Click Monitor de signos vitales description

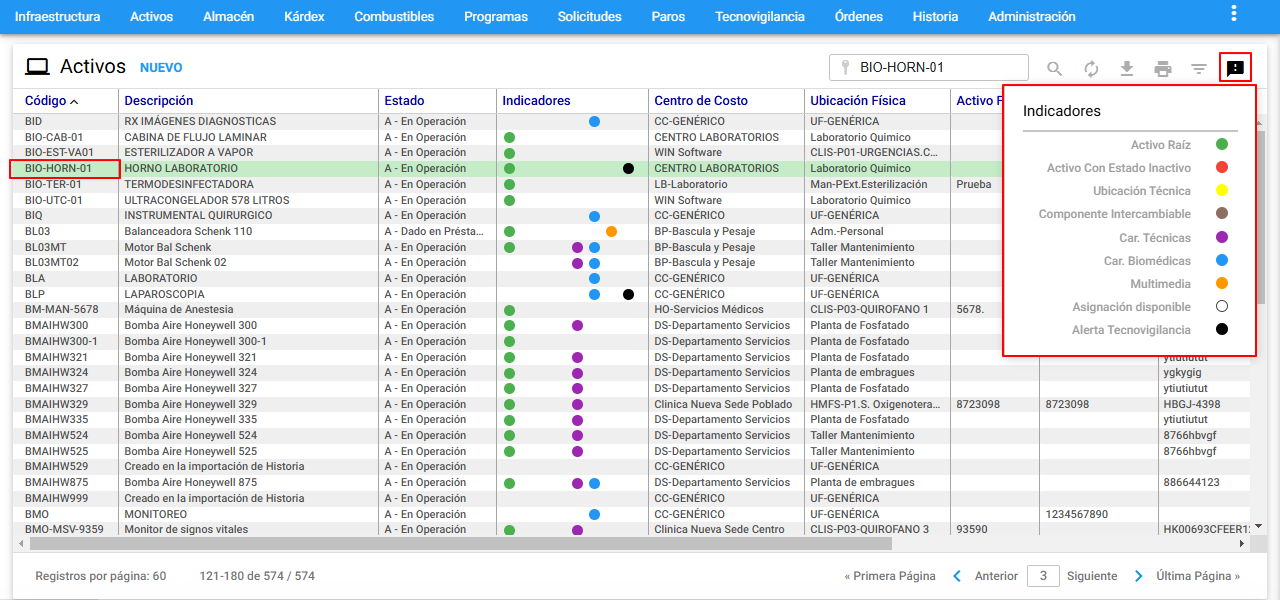[186, 530]
